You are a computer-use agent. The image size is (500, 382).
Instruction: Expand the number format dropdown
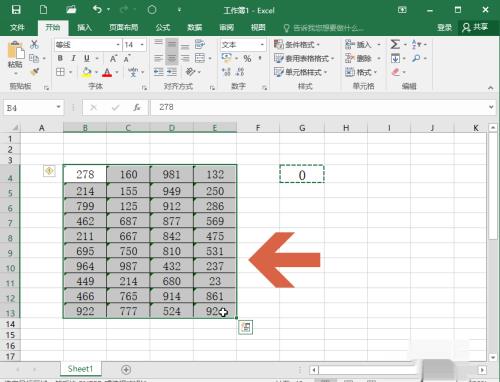pyautogui.click(x=262, y=45)
